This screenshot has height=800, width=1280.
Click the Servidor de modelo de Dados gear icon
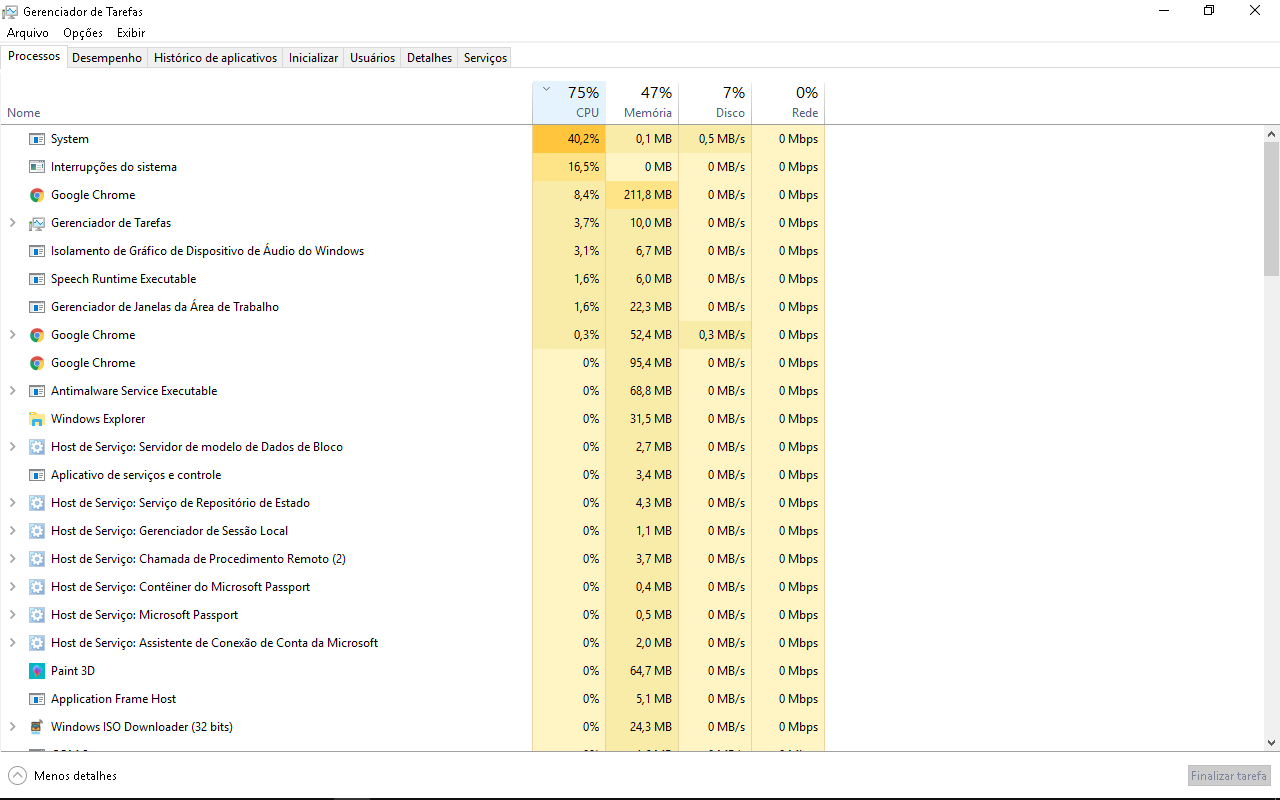[x=37, y=447]
